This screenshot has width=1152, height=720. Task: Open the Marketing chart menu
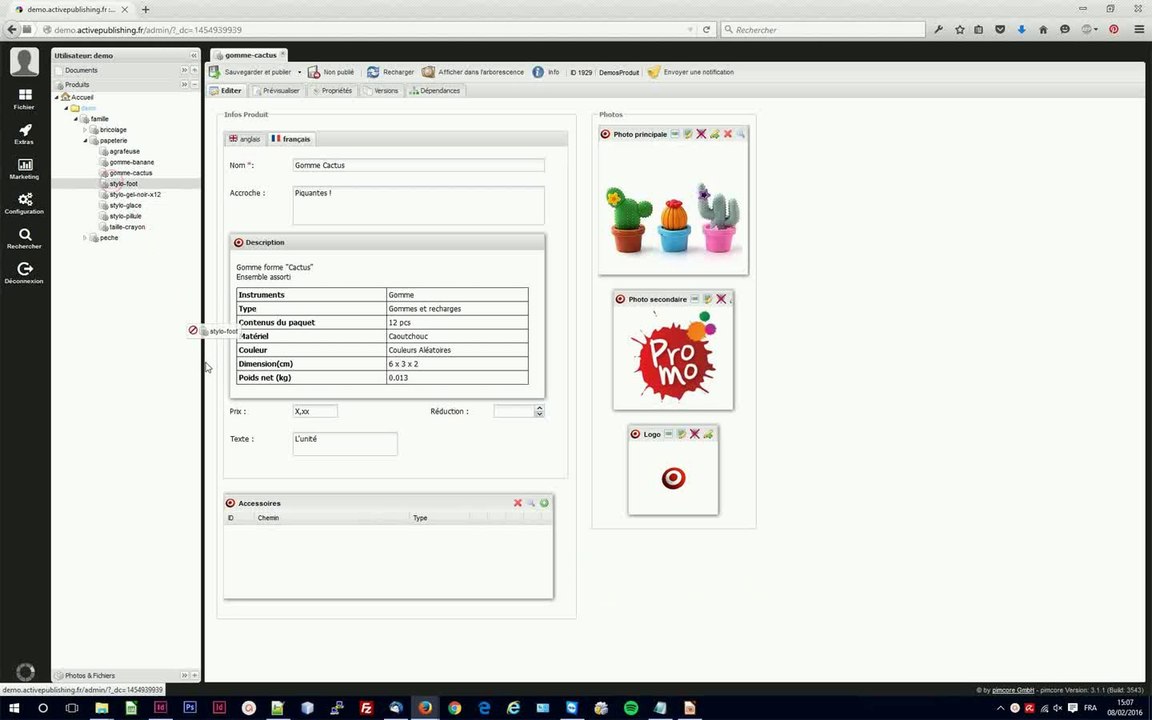click(24, 169)
